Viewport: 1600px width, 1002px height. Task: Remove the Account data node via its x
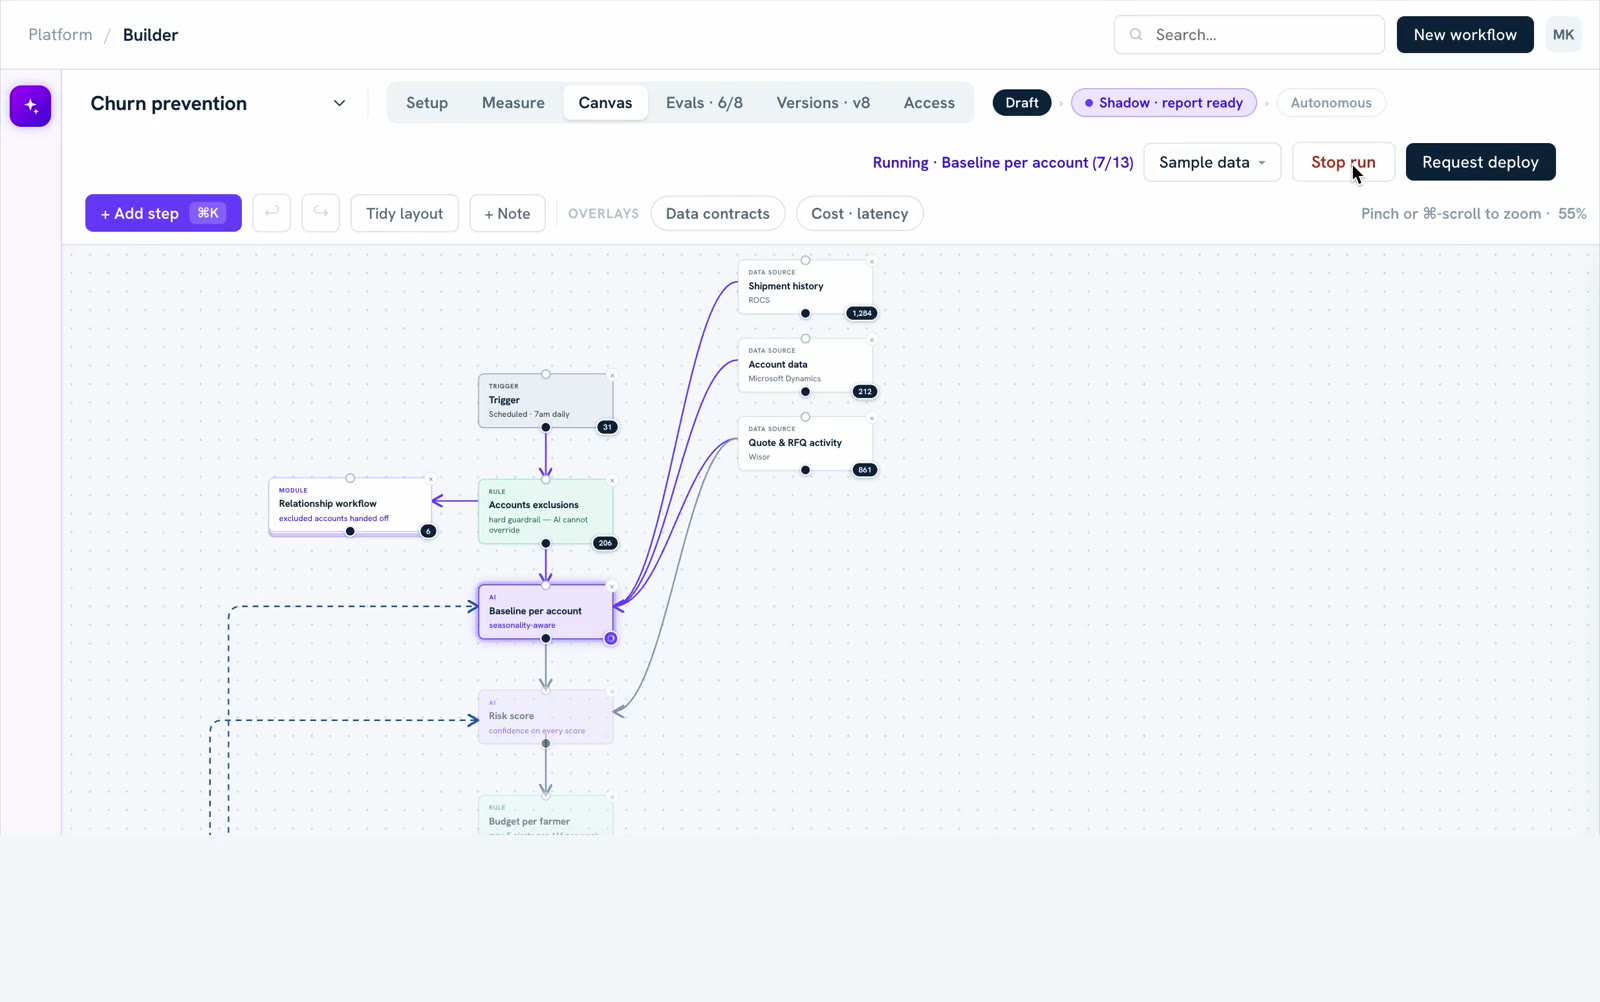(x=871, y=340)
